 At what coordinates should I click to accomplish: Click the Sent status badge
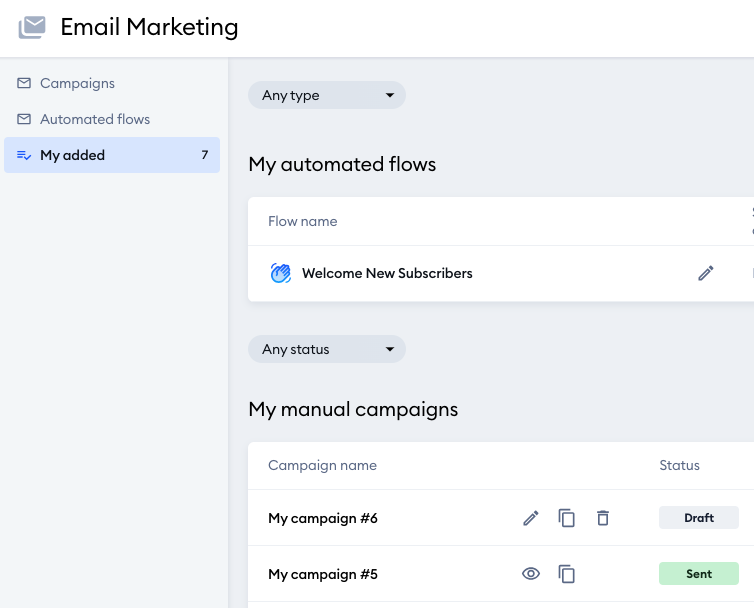point(699,573)
